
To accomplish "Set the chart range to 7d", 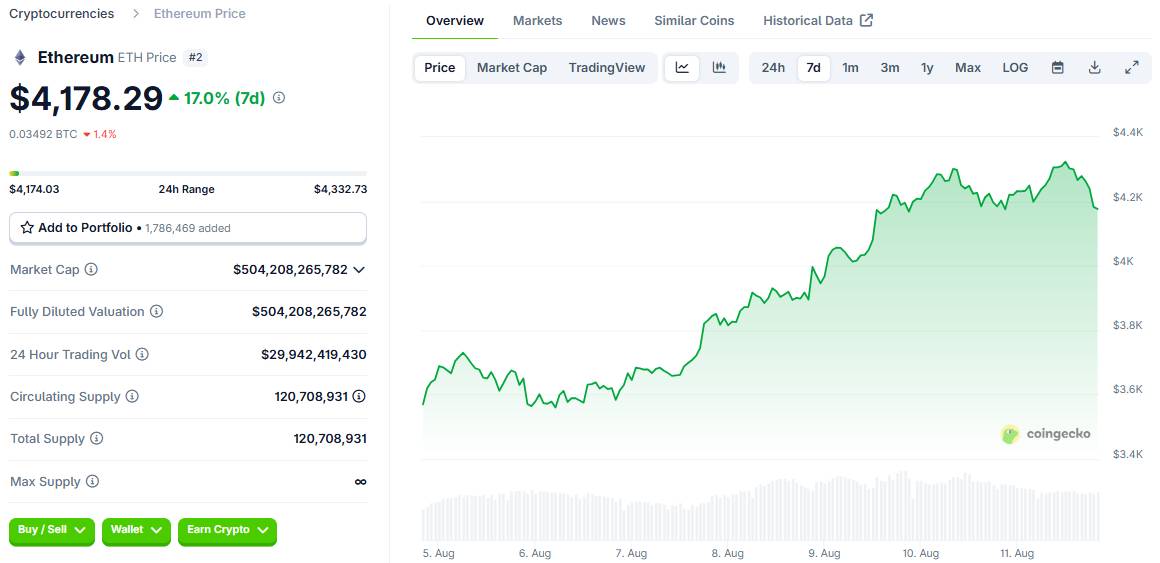I will (814, 68).
